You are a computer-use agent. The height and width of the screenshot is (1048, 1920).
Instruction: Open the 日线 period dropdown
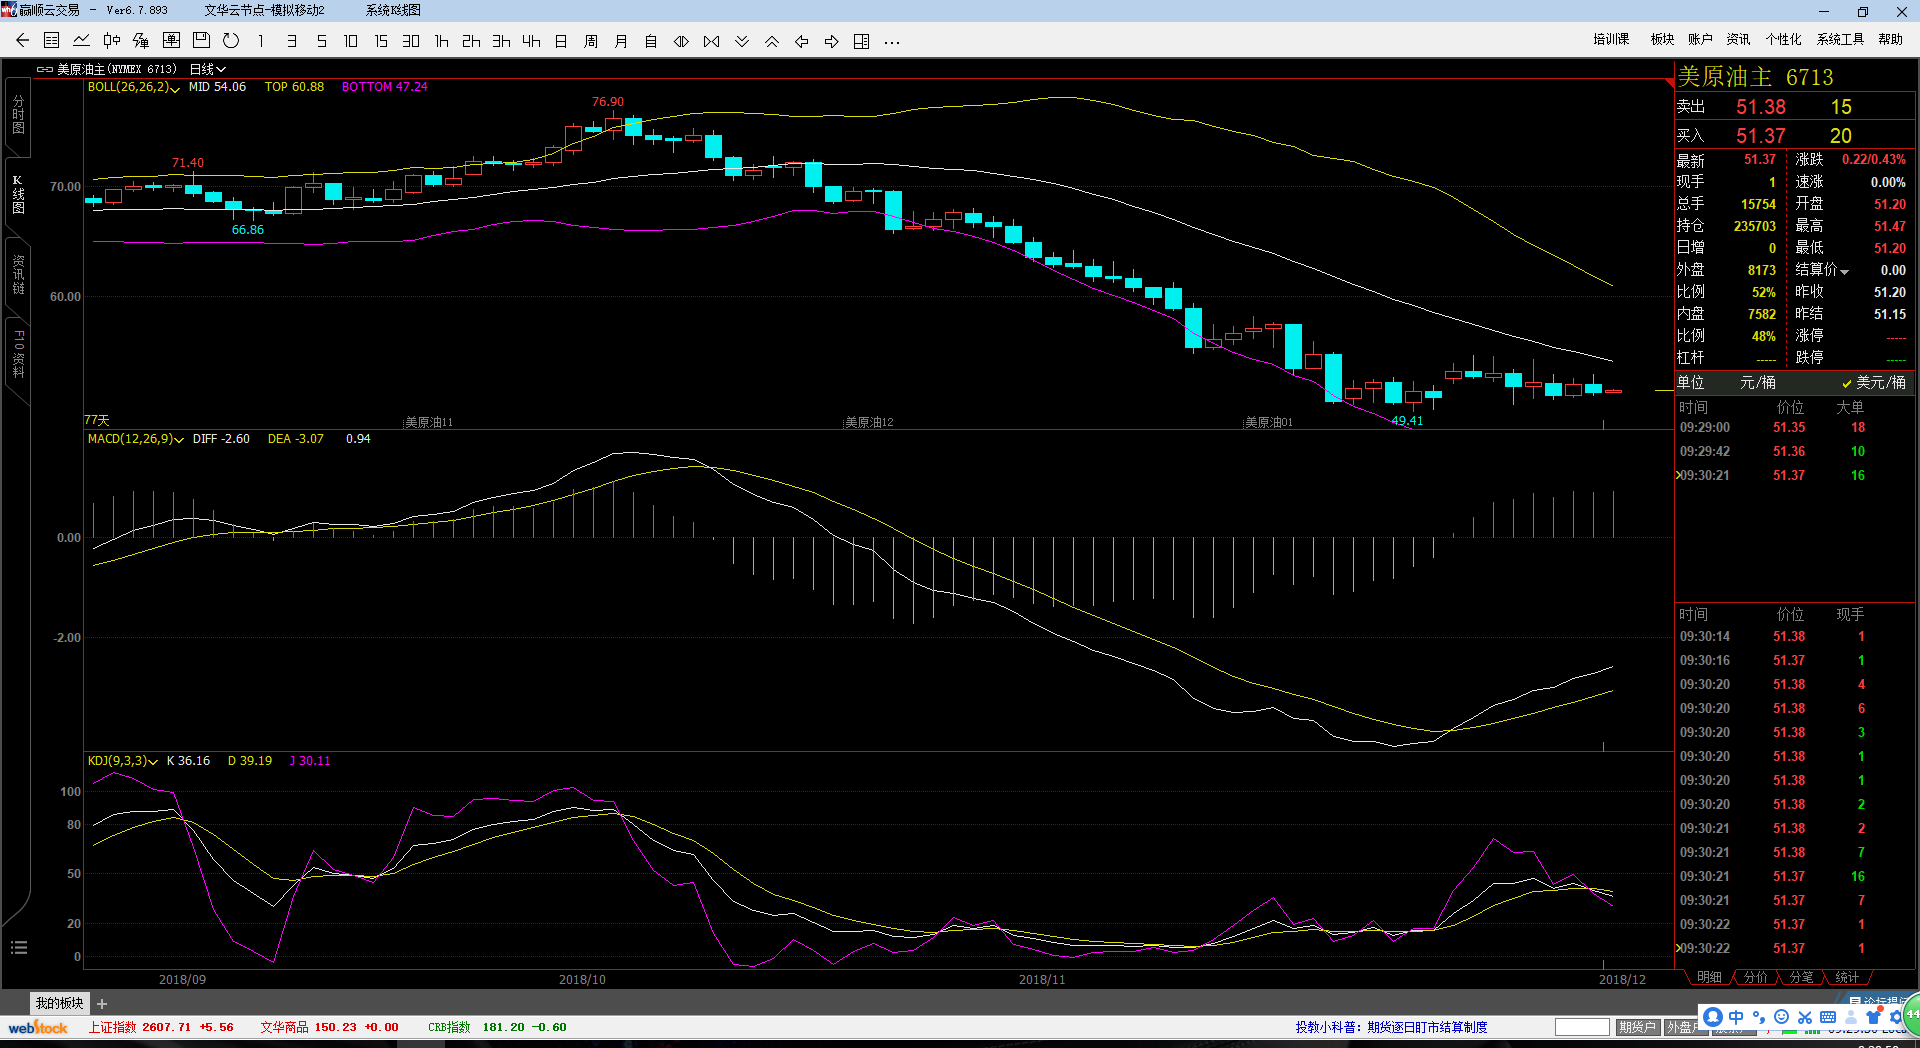click(208, 69)
